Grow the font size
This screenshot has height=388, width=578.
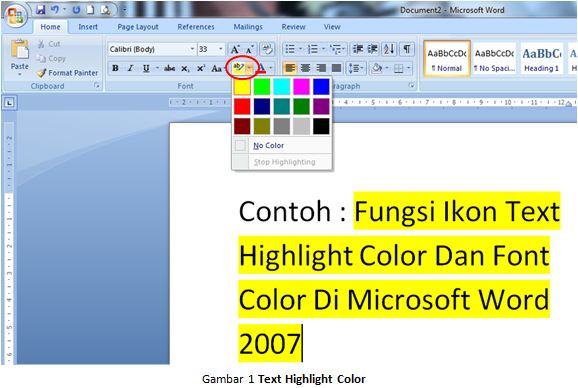pos(235,49)
